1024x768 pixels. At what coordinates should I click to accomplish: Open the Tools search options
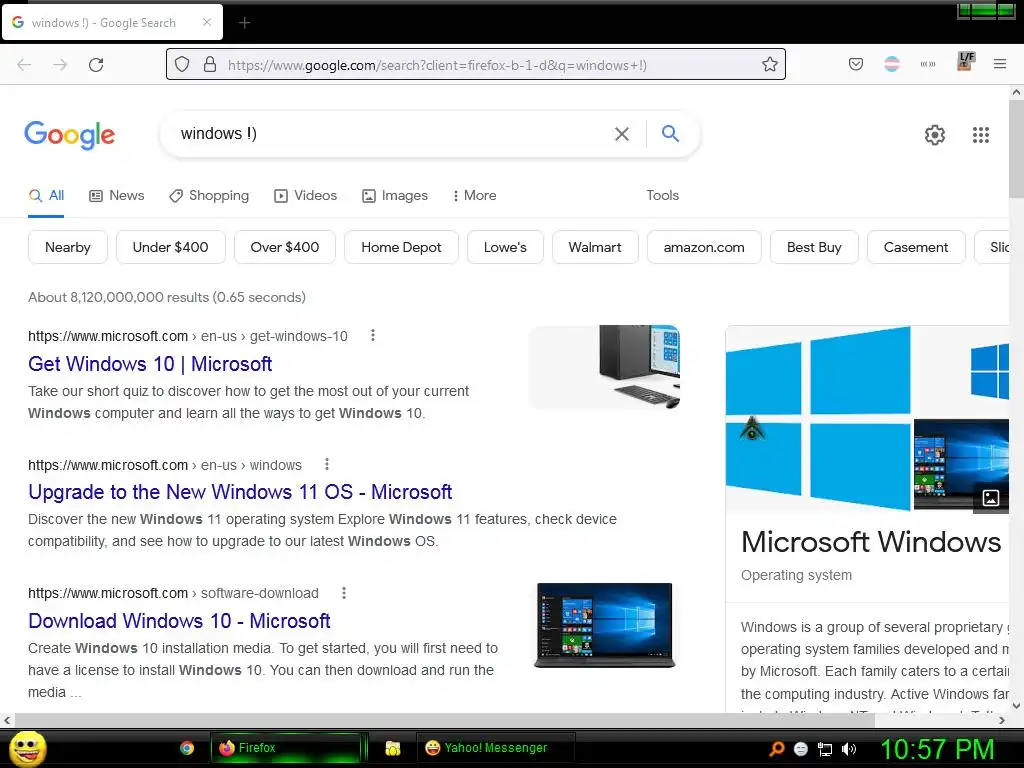click(x=662, y=195)
